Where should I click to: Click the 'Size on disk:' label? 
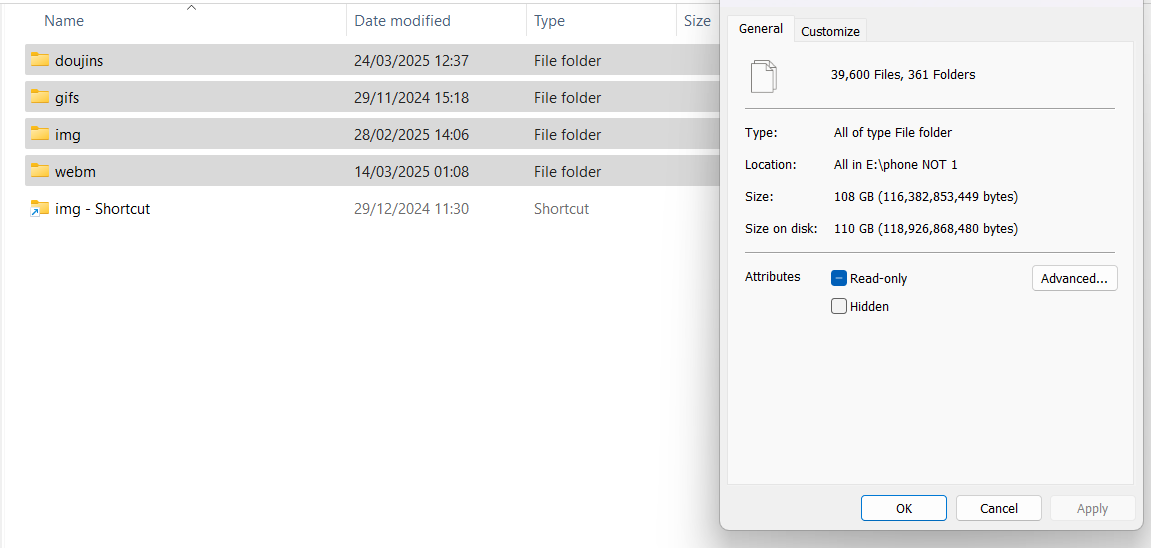click(x=781, y=229)
